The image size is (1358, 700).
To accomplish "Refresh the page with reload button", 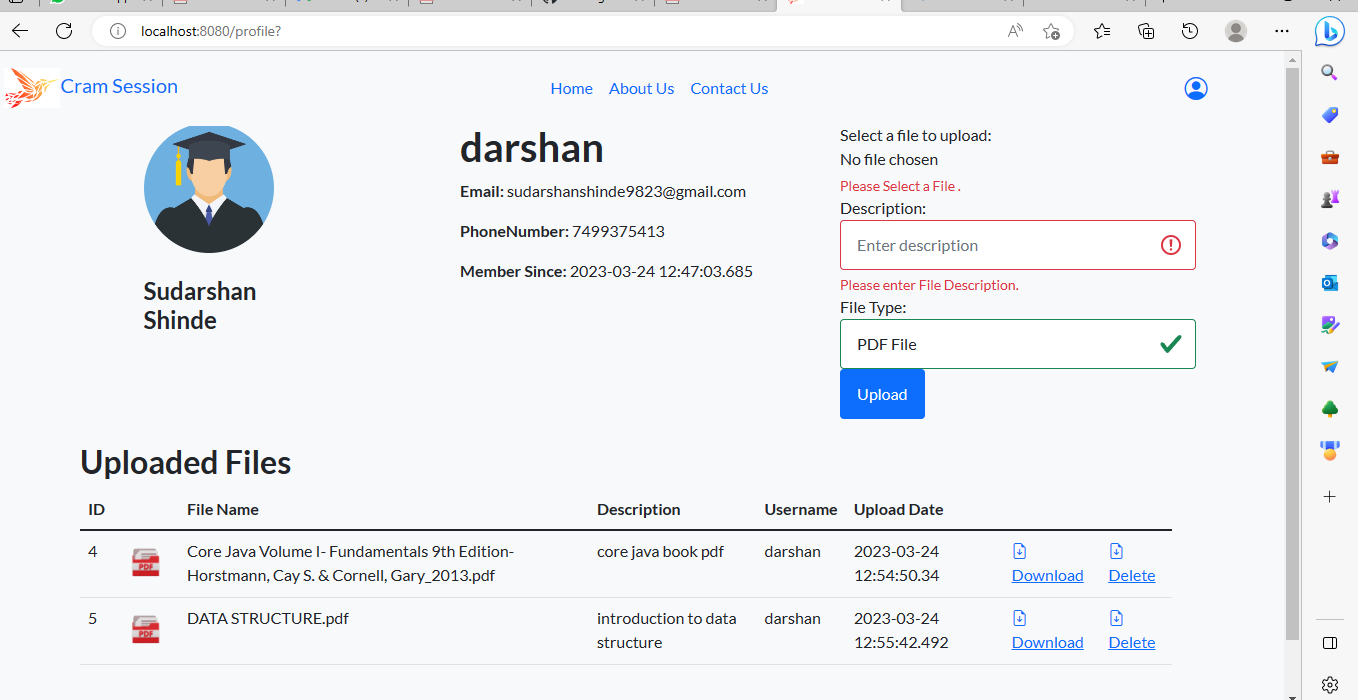I will 64,31.
